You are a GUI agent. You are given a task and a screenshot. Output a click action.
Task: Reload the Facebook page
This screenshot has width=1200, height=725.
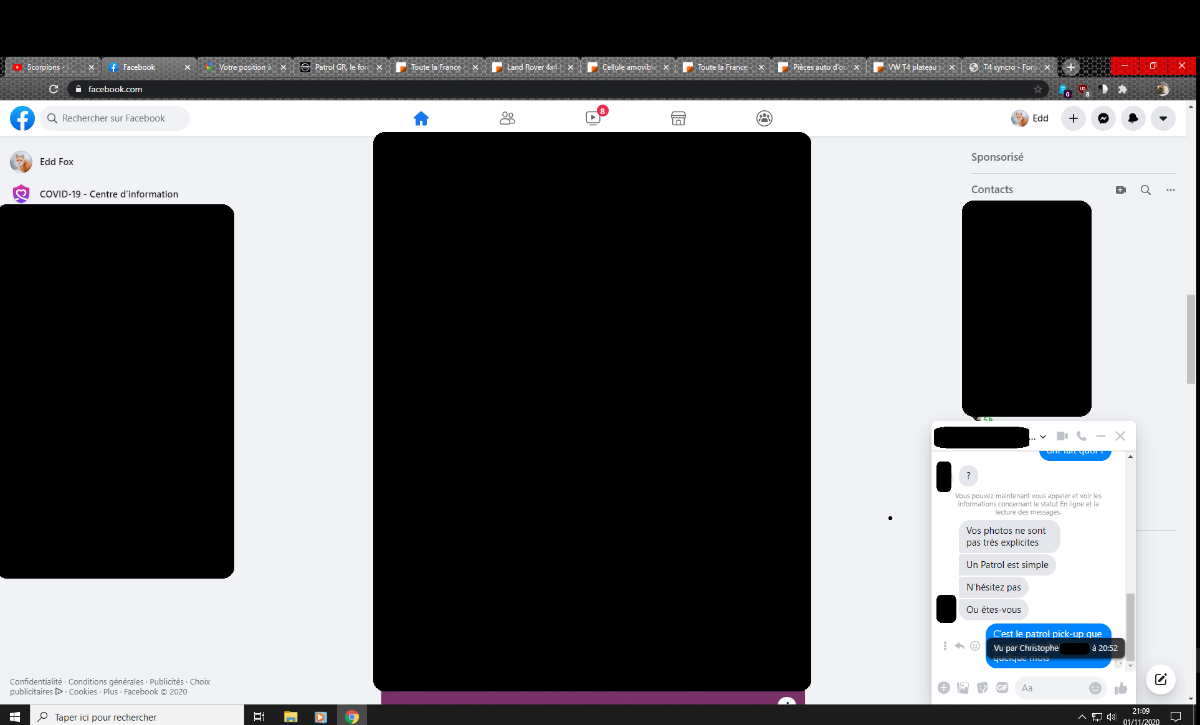53,89
